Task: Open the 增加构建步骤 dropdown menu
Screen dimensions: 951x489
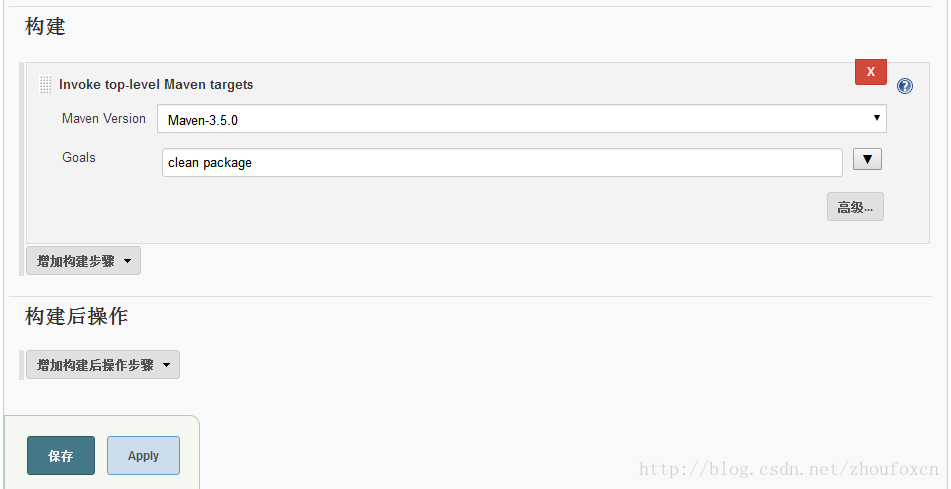Action: pyautogui.click(x=83, y=261)
